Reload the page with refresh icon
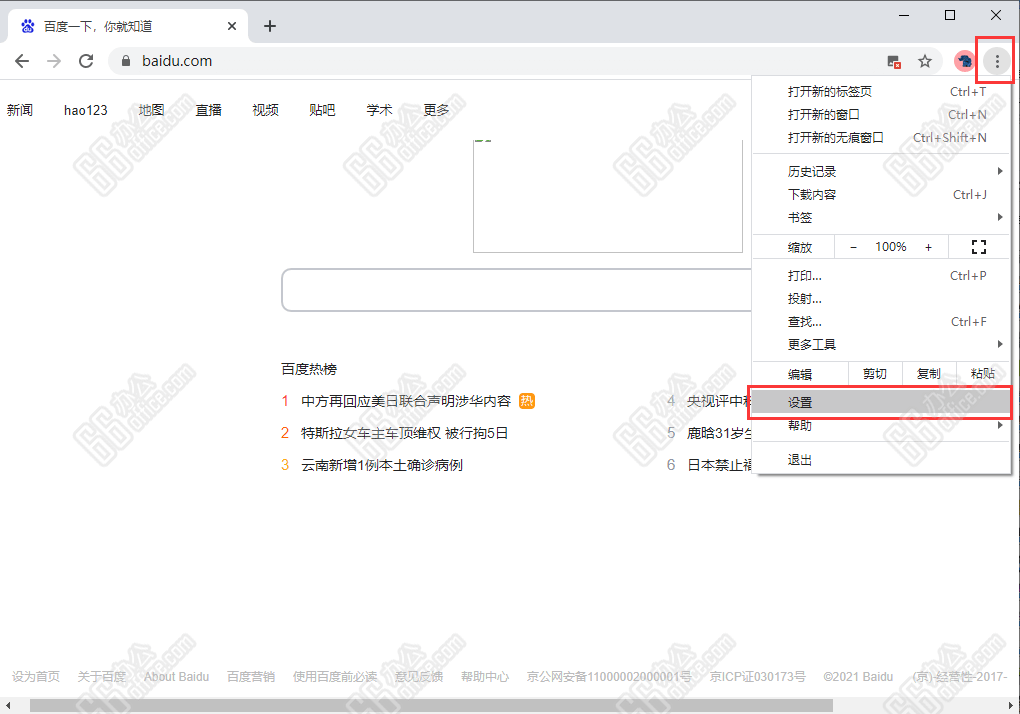 [x=86, y=61]
